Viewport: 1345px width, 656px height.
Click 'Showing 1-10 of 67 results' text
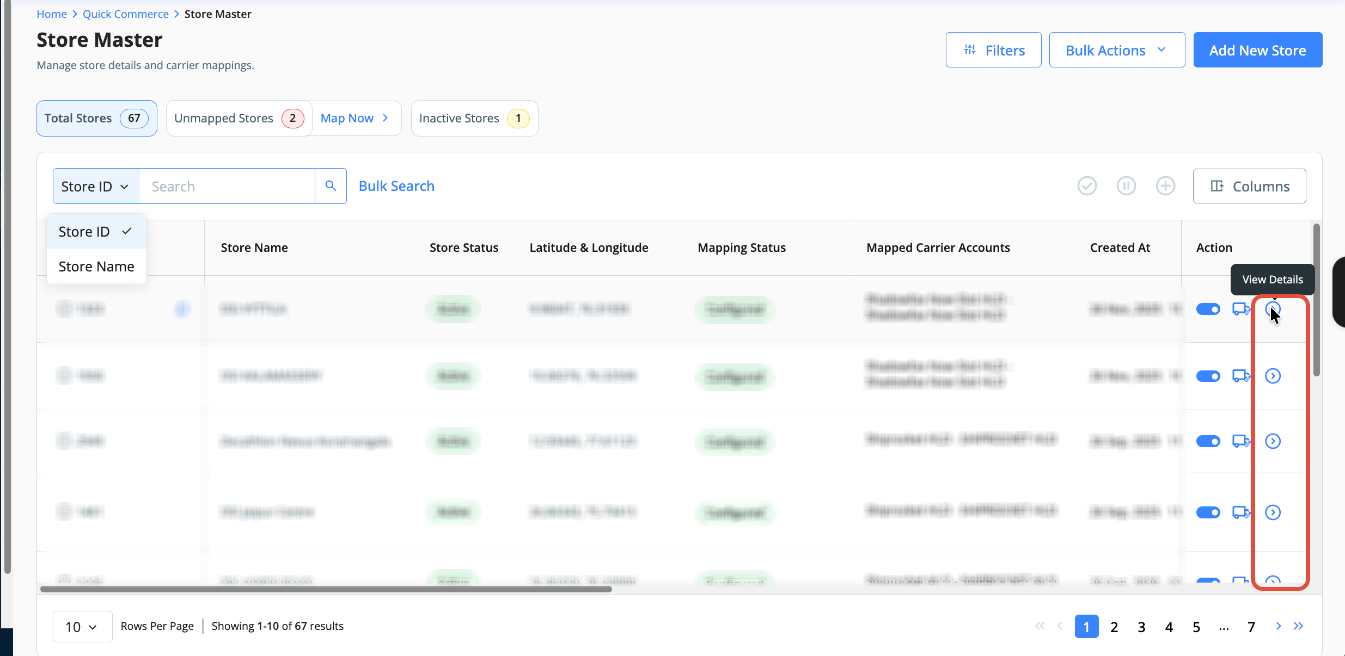[x=277, y=626]
